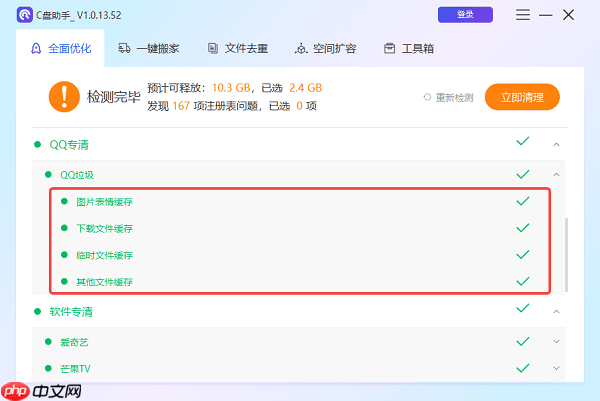Select the QQ垃圾 sub-item label

coord(77,175)
